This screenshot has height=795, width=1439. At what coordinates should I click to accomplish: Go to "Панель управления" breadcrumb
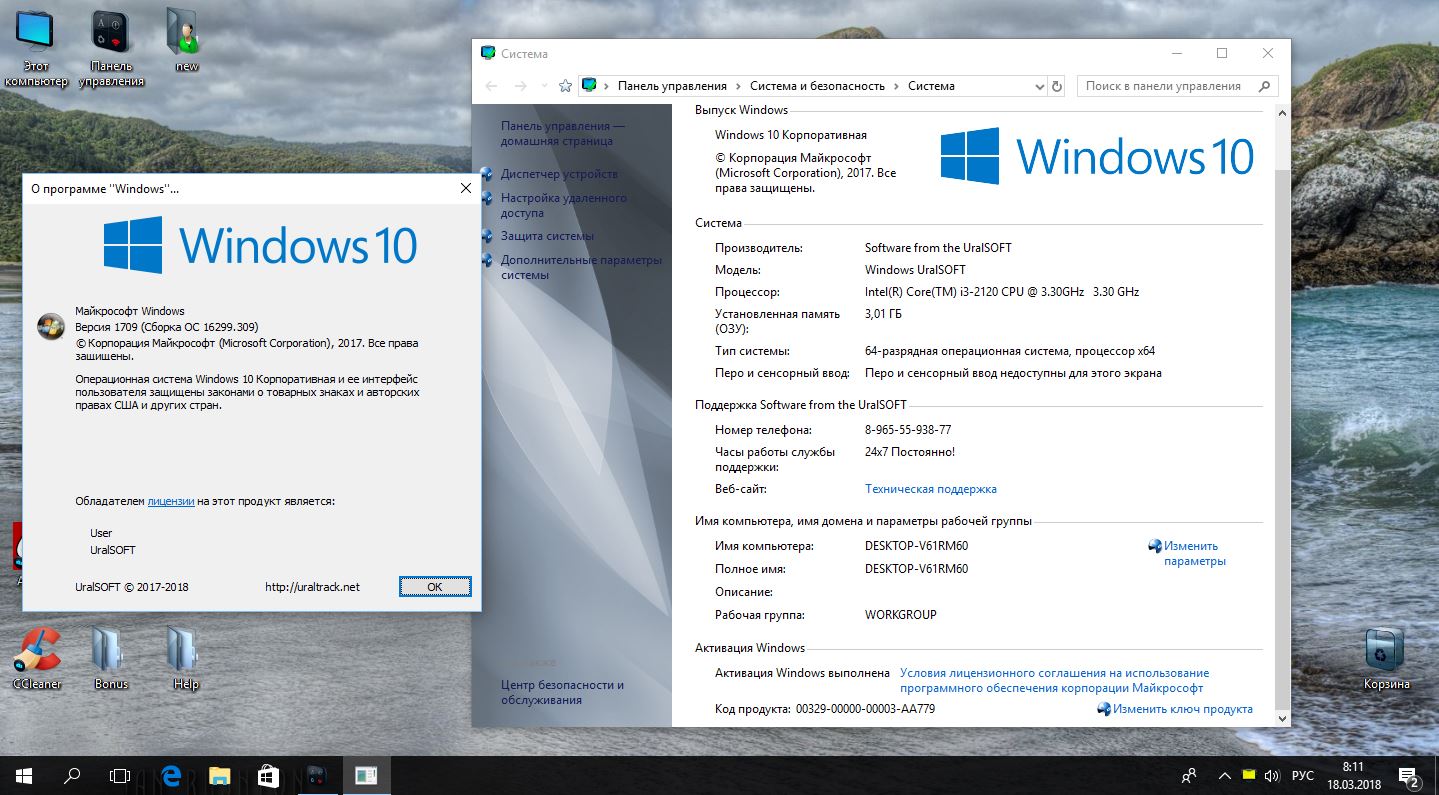[672, 86]
